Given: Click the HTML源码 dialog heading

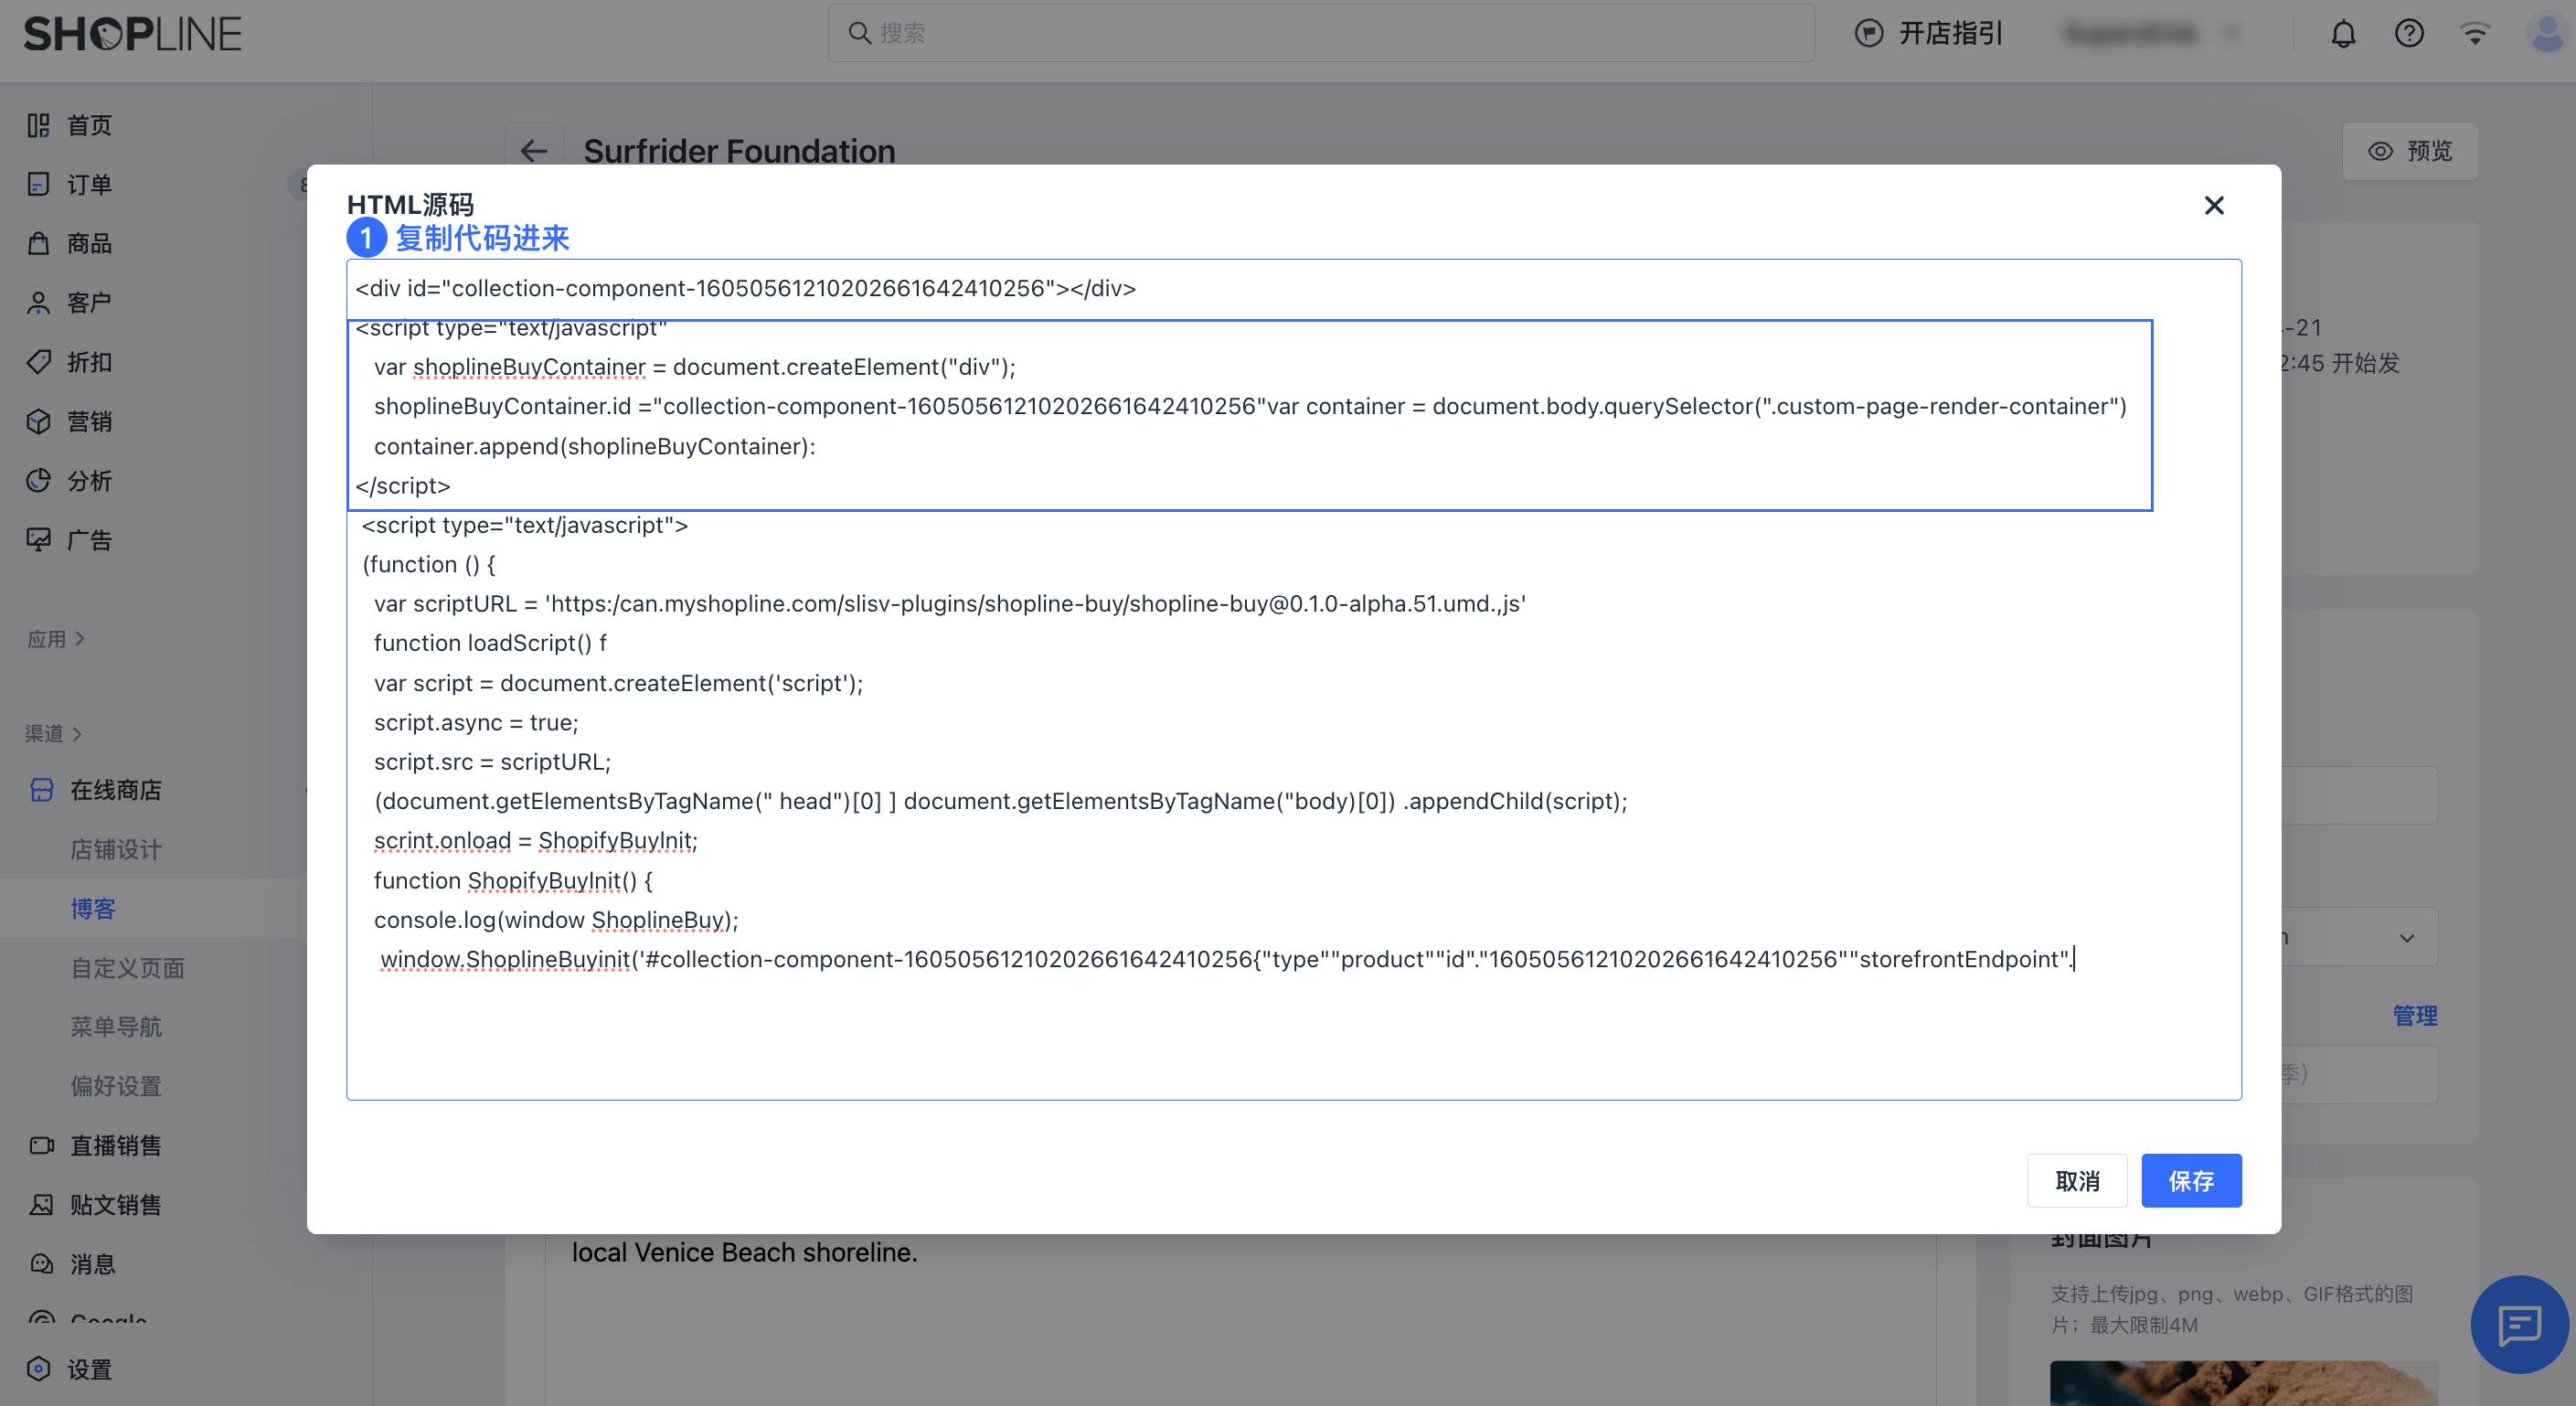Looking at the screenshot, I should click(410, 205).
